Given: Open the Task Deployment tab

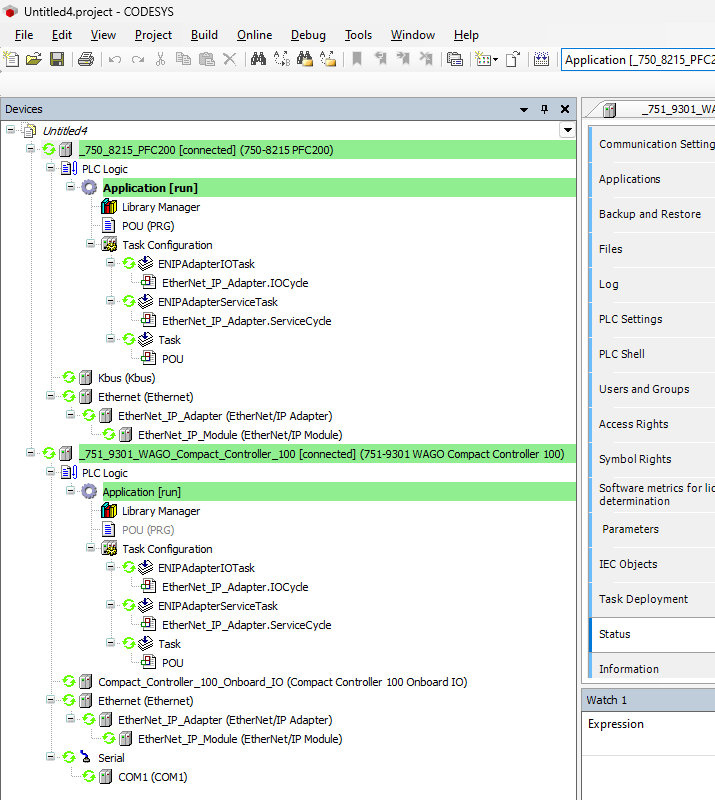Looking at the screenshot, I should [x=653, y=599].
